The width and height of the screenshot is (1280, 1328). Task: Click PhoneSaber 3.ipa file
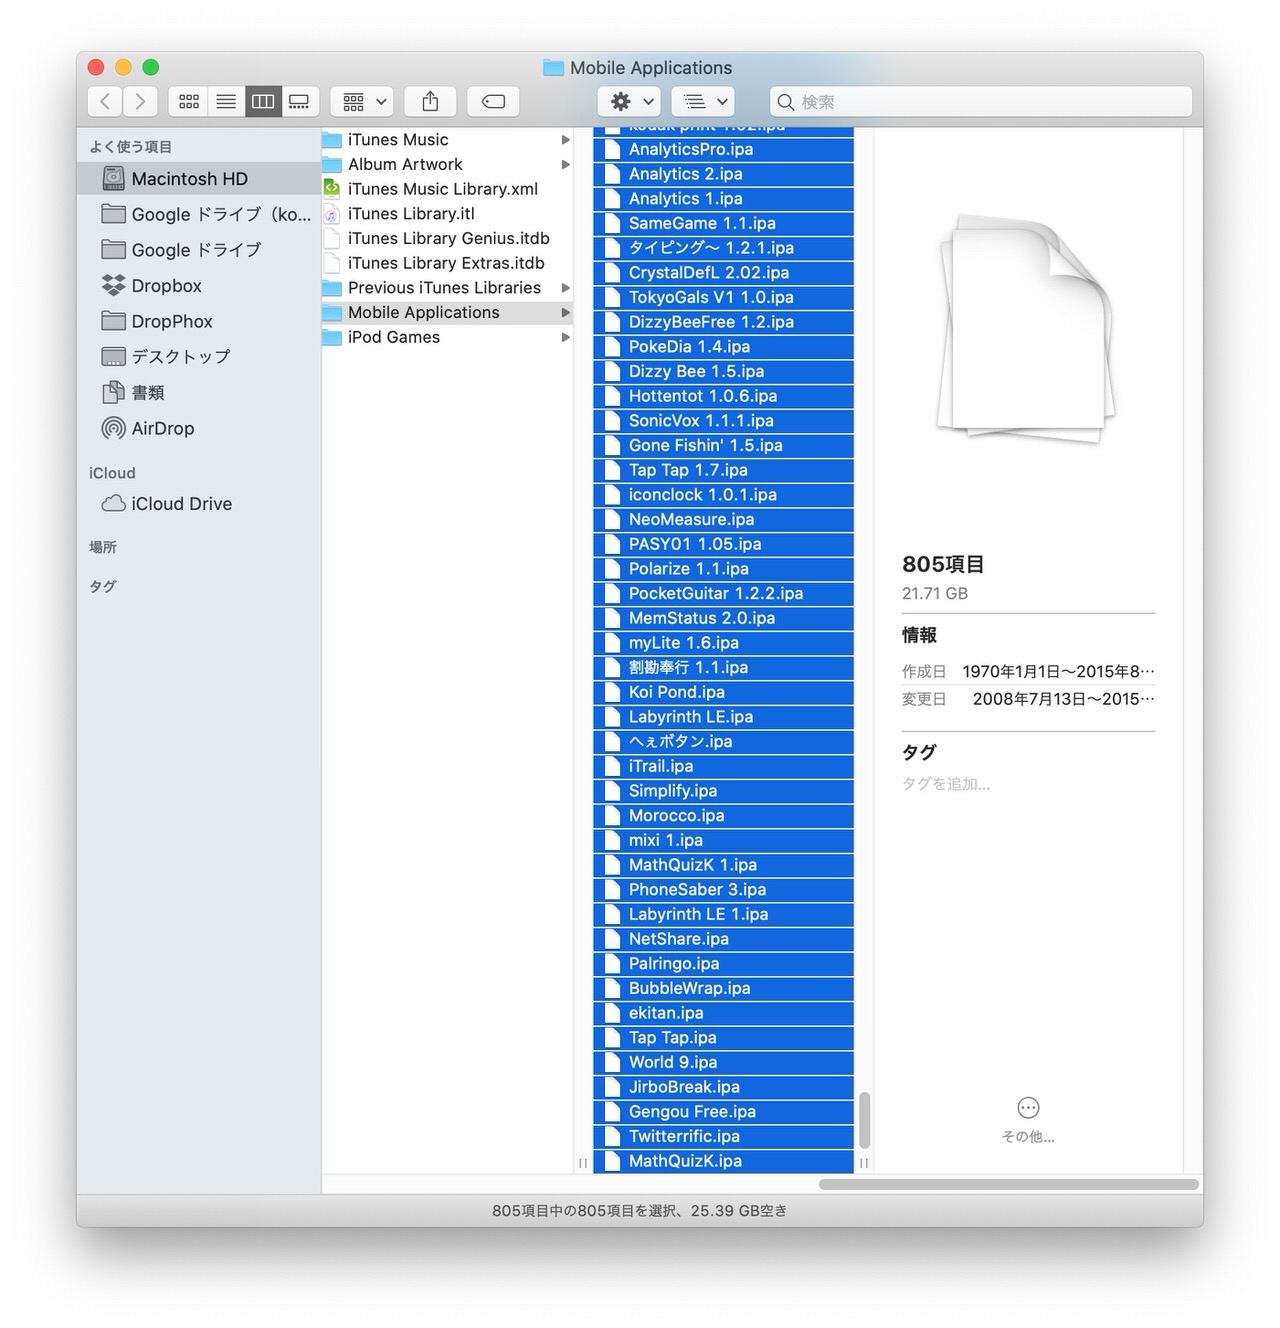tap(723, 889)
